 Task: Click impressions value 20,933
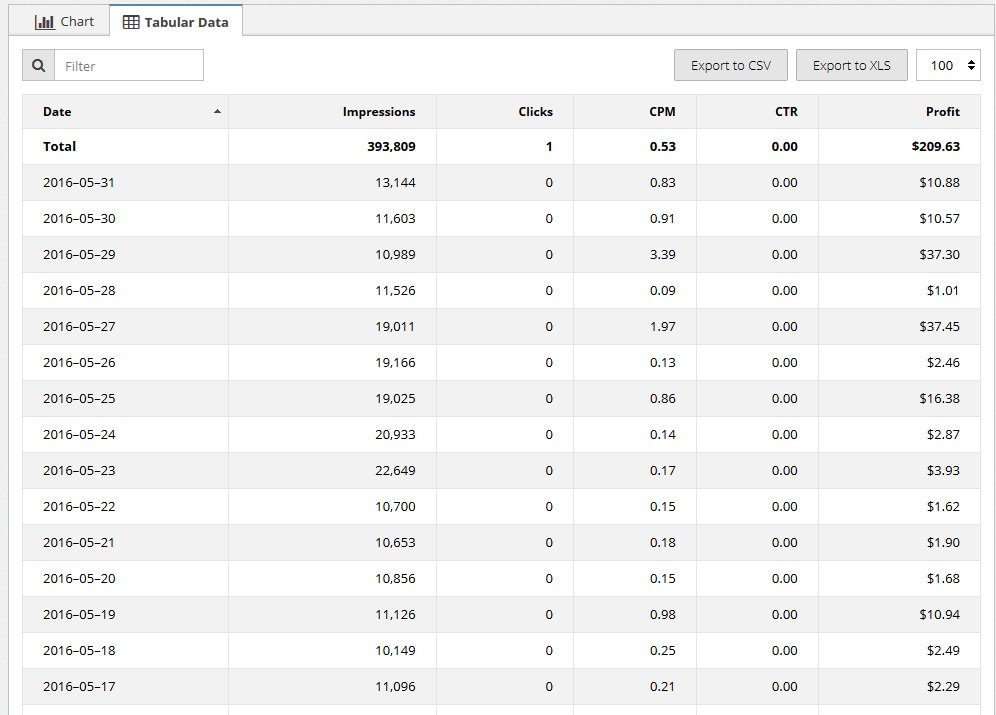395,434
